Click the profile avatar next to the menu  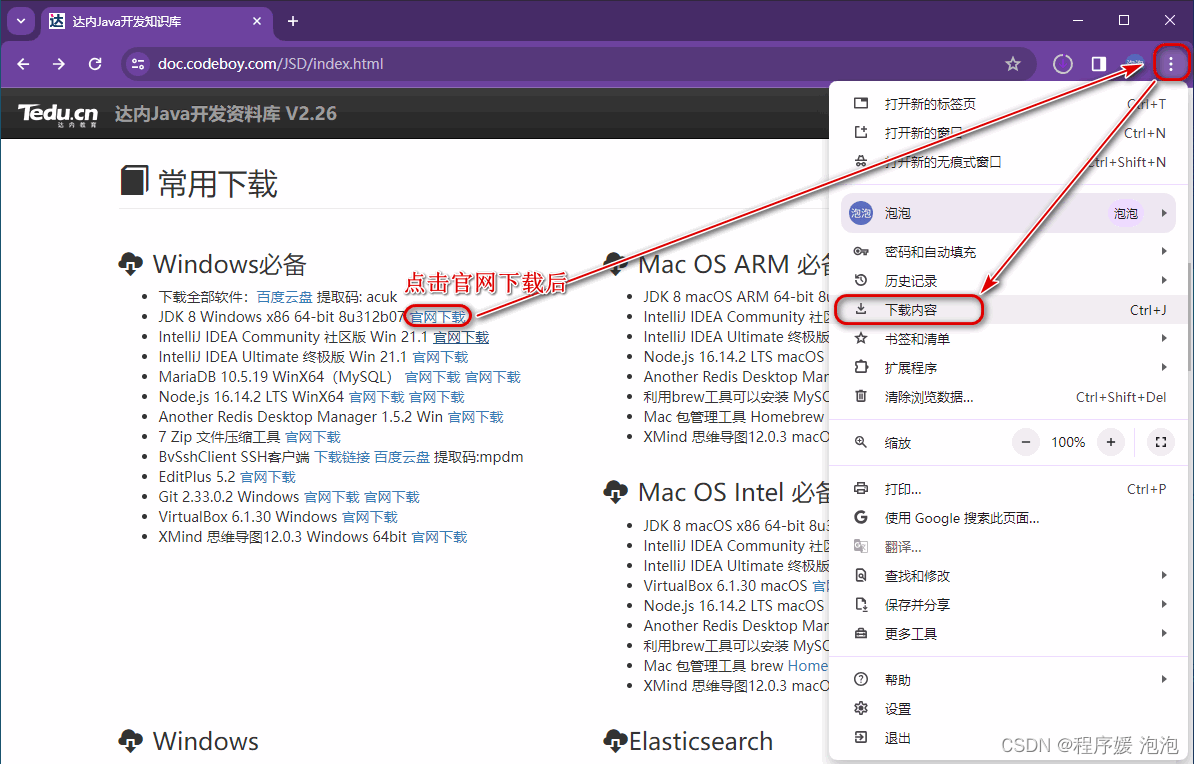pyautogui.click(x=1133, y=63)
